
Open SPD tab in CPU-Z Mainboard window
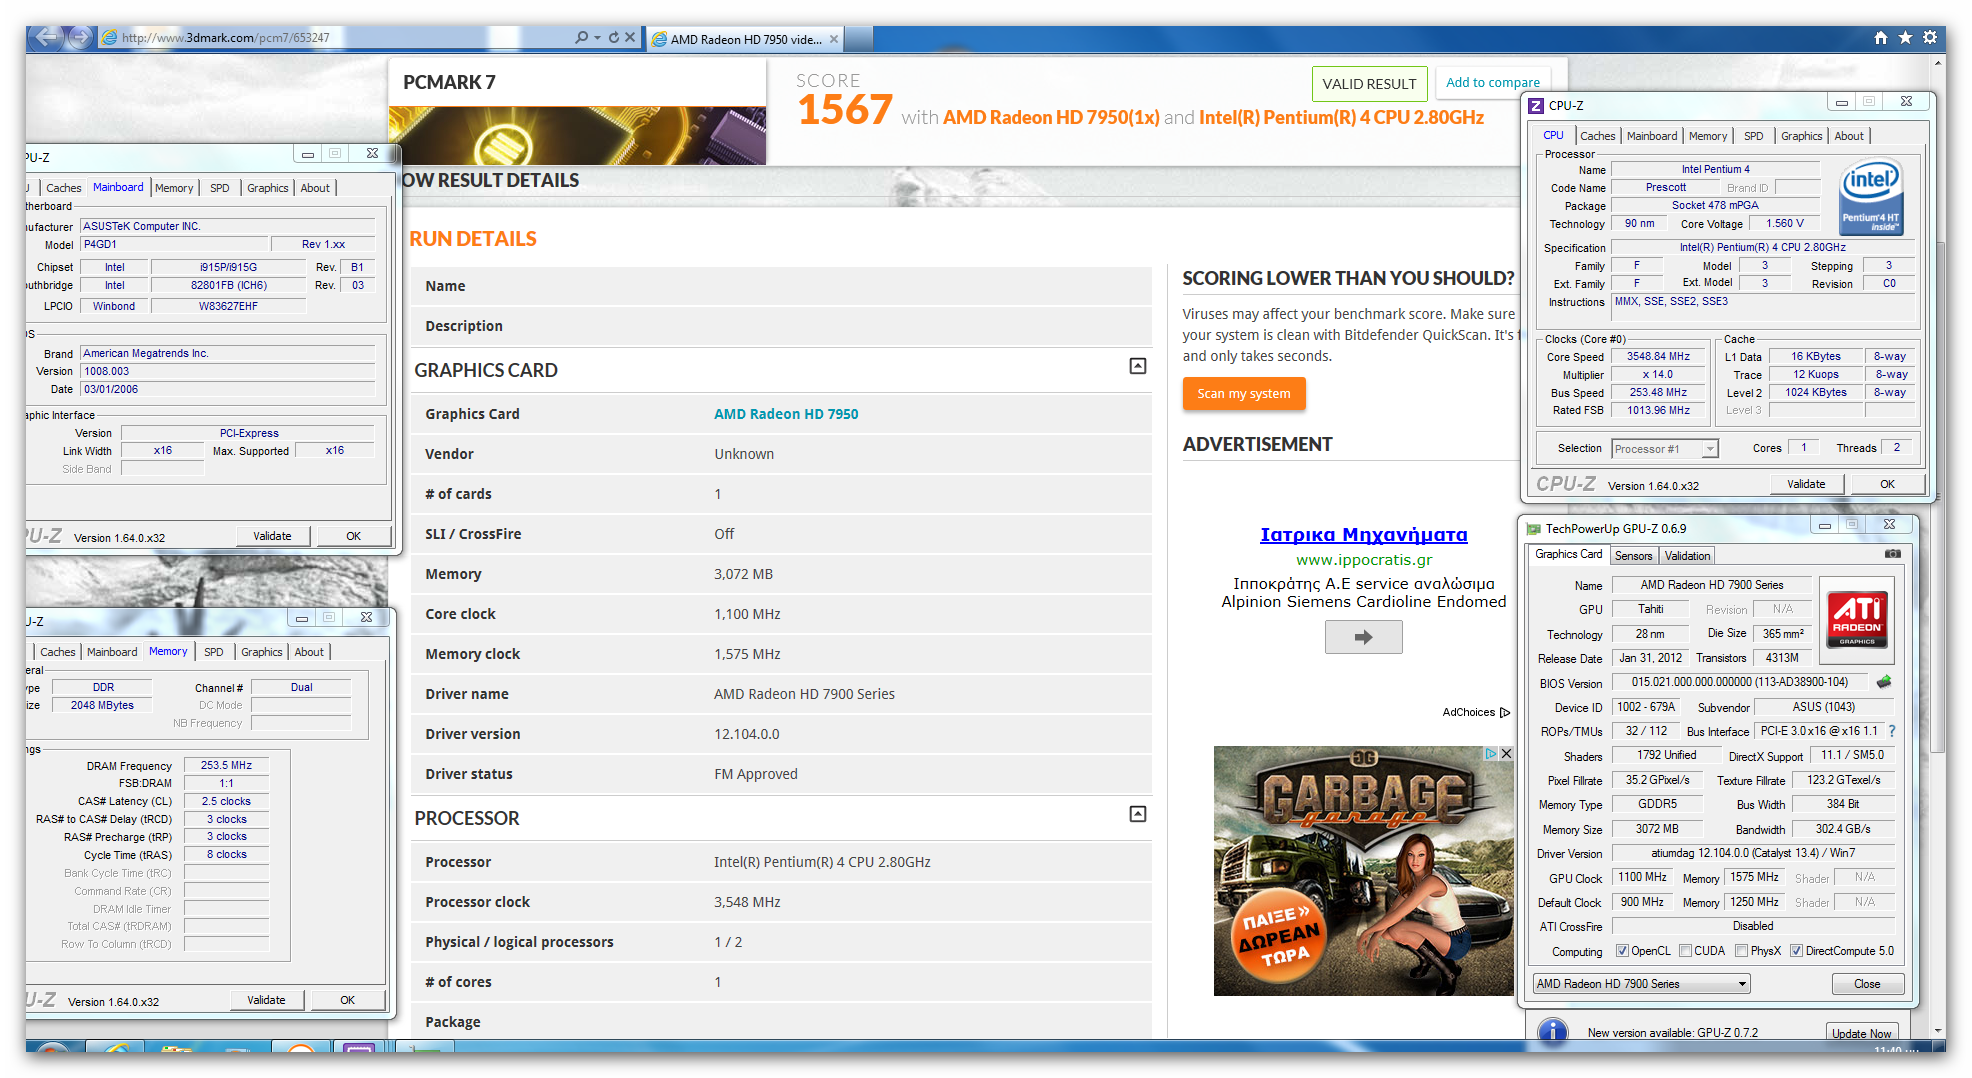(219, 188)
